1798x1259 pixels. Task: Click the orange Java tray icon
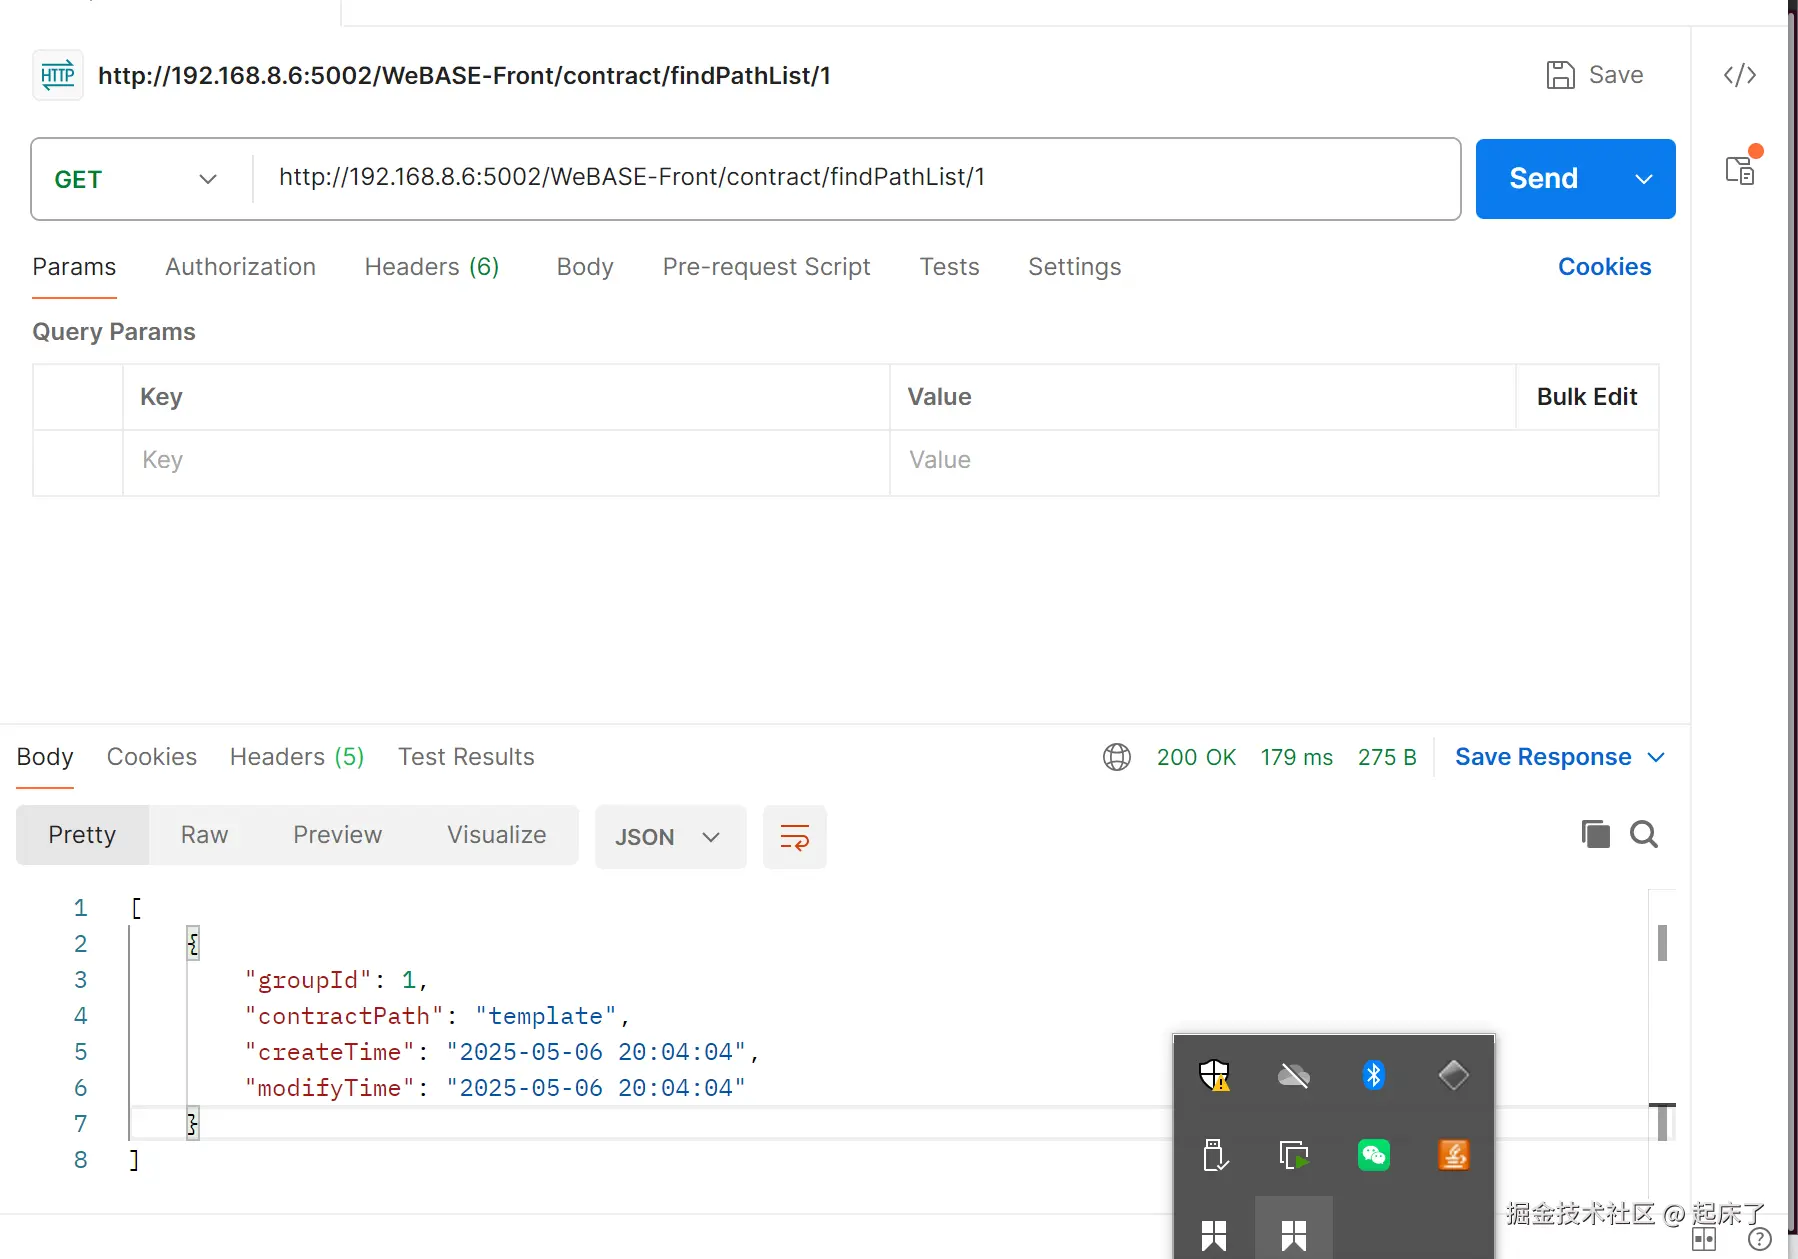point(1454,1155)
